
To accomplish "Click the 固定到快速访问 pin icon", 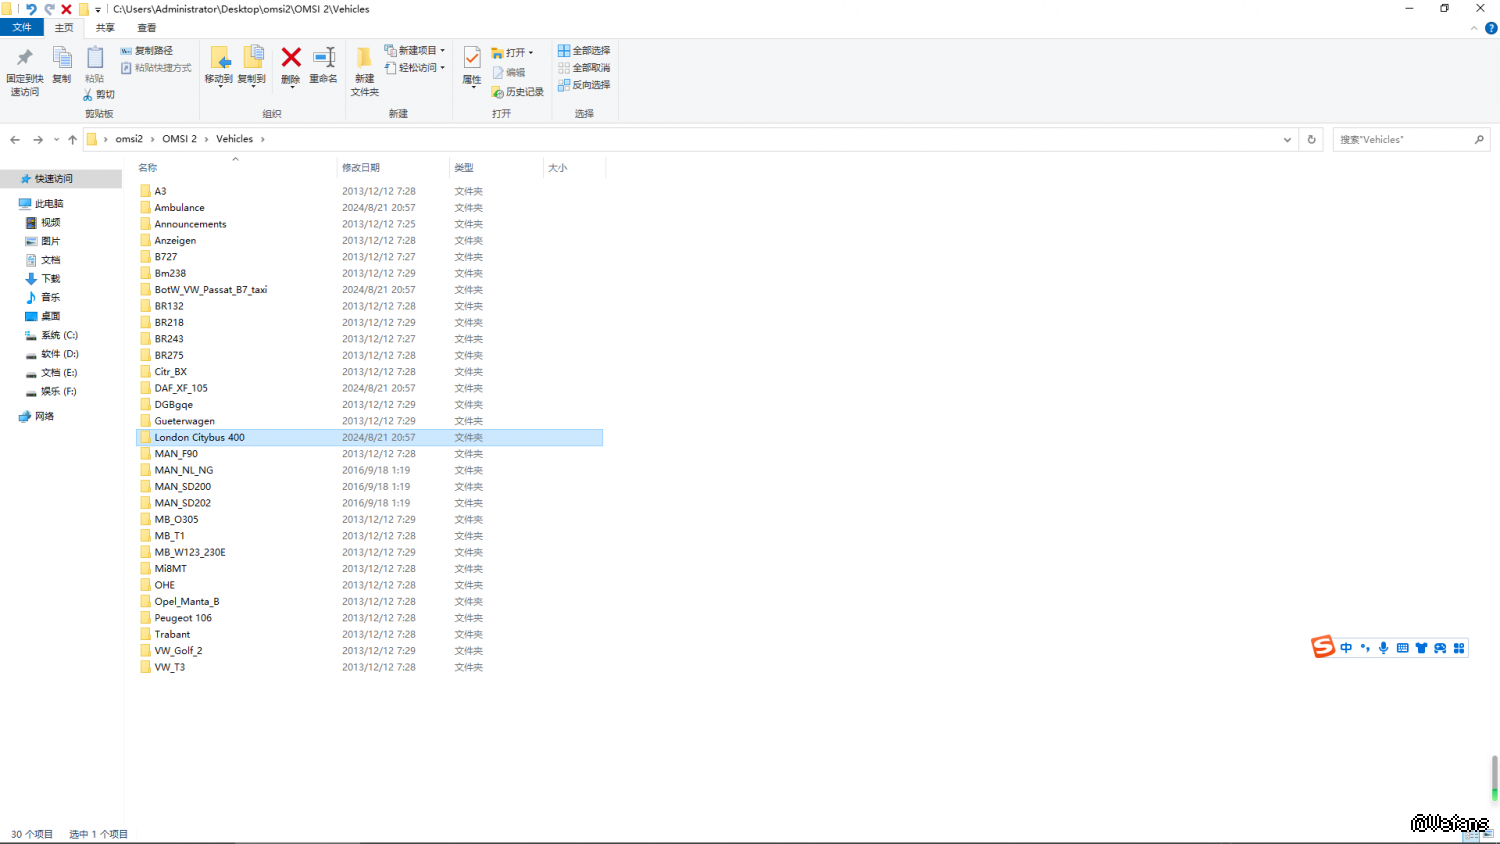I will tap(24, 59).
